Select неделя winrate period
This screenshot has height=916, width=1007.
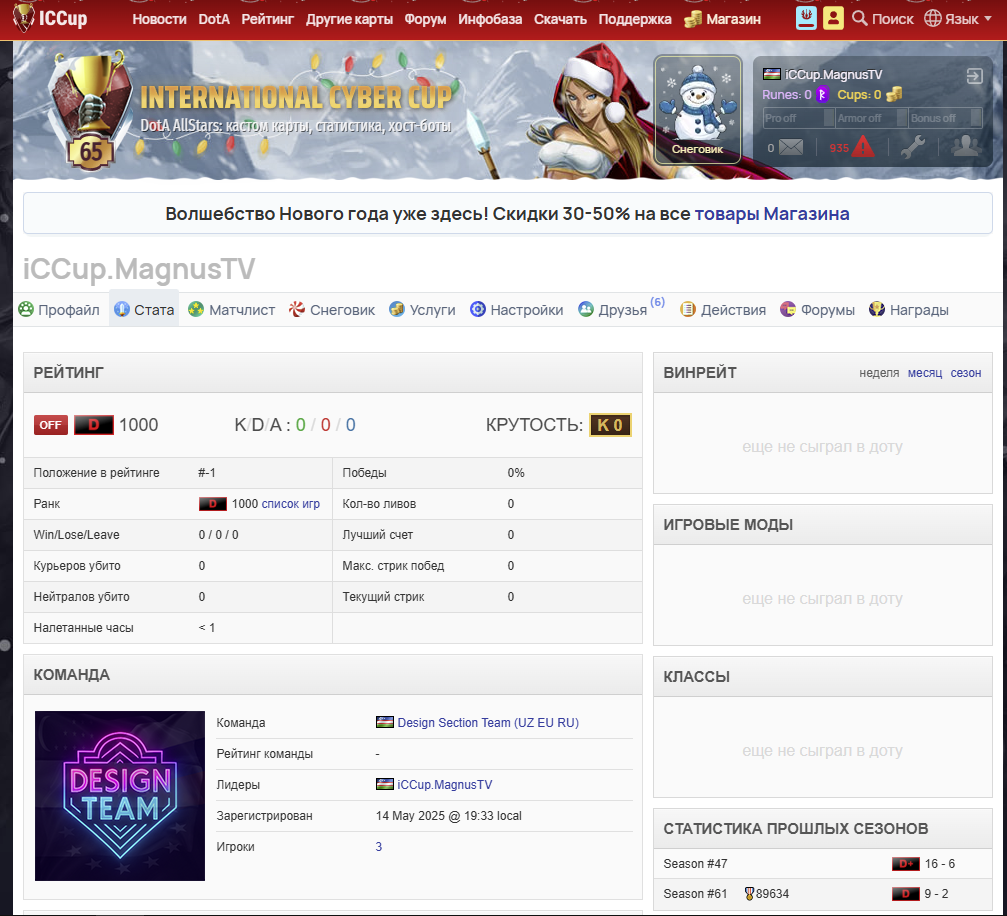coord(879,373)
